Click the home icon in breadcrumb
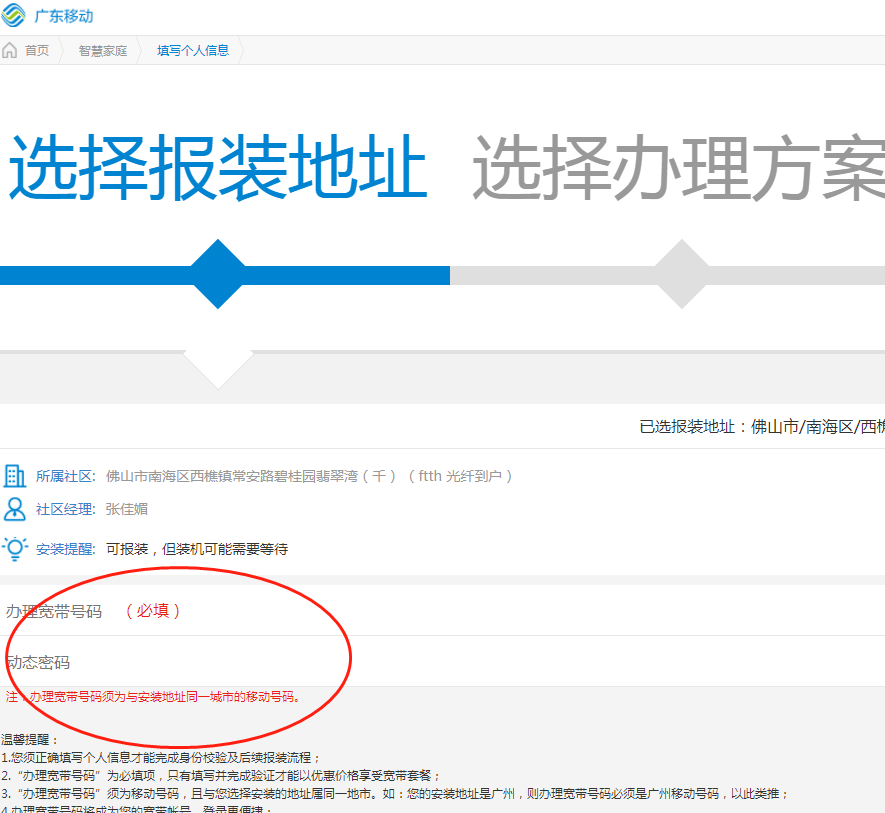The height and width of the screenshot is (813, 885). 11,50
